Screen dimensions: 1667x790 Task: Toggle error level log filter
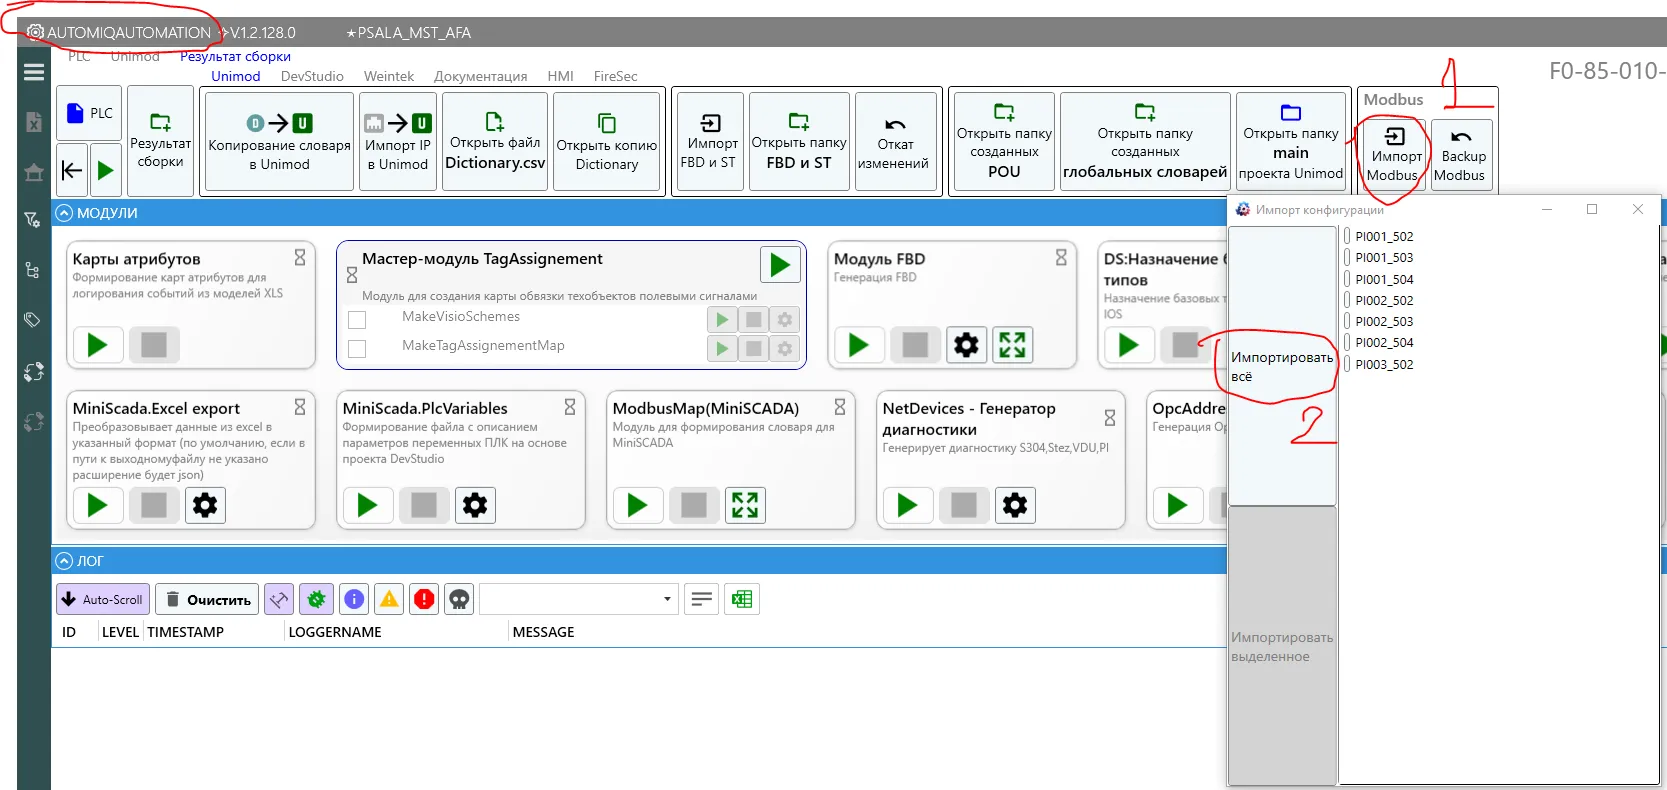pos(424,599)
